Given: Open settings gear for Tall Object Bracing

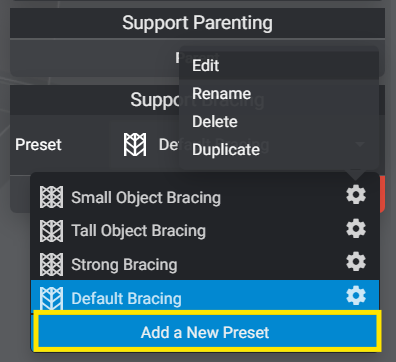Looking at the screenshot, I should [356, 229].
